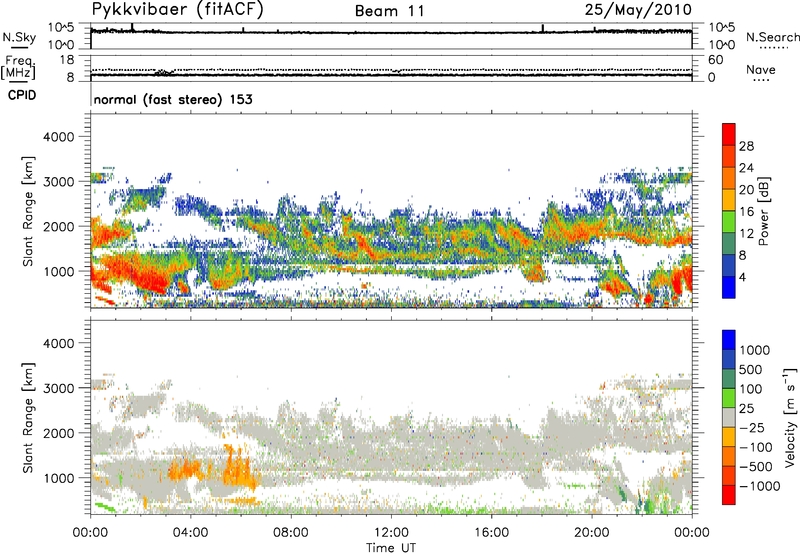The image size is (800, 554).
Task: Click 2000 tick on velocity panel
Action: click(x=58, y=433)
